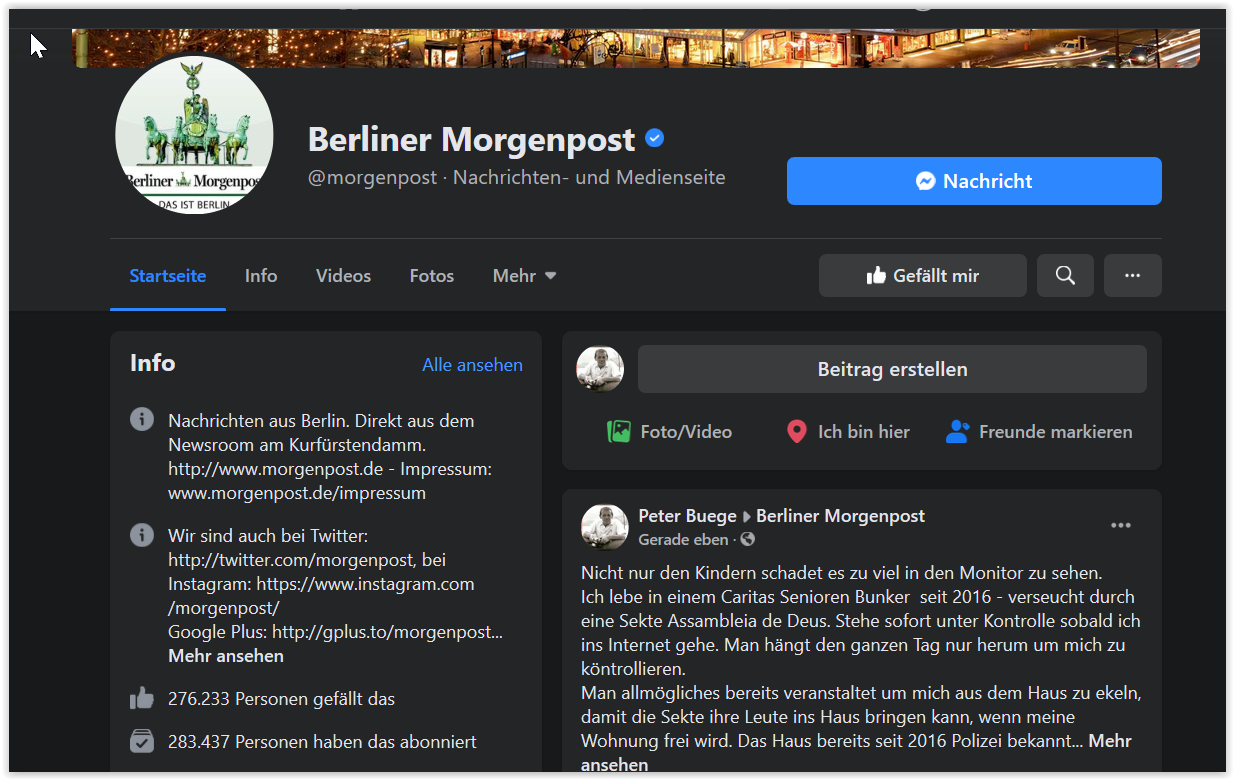The width and height of the screenshot is (1234, 780).
Task: Switch to the Startseite tab
Action: 168,276
